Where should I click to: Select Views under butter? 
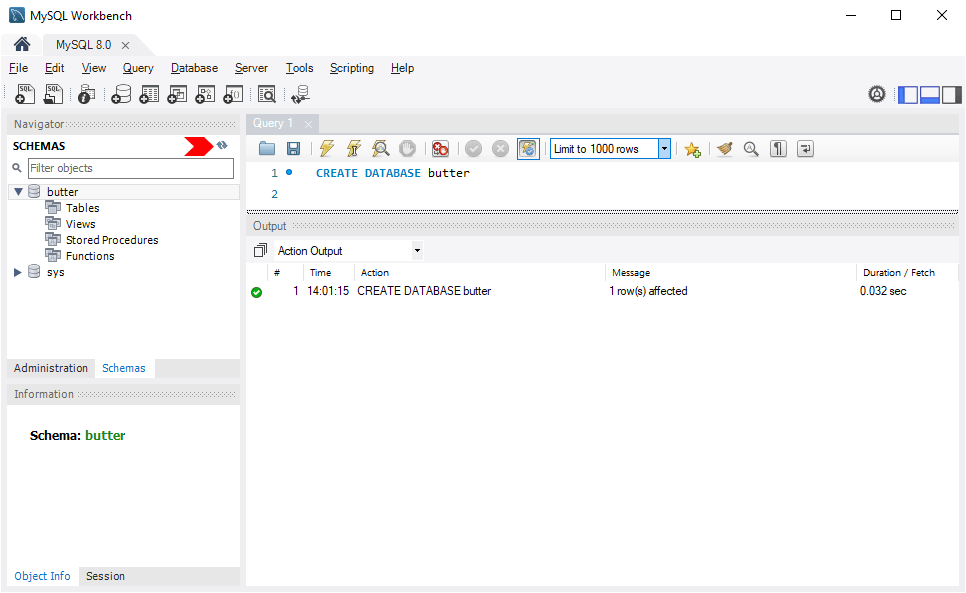coord(81,224)
